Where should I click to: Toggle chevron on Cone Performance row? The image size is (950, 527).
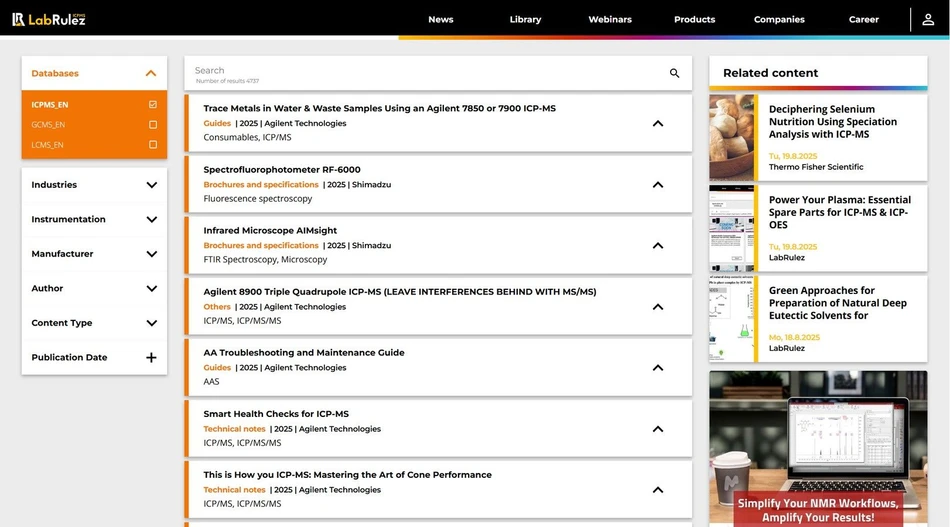coord(658,490)
